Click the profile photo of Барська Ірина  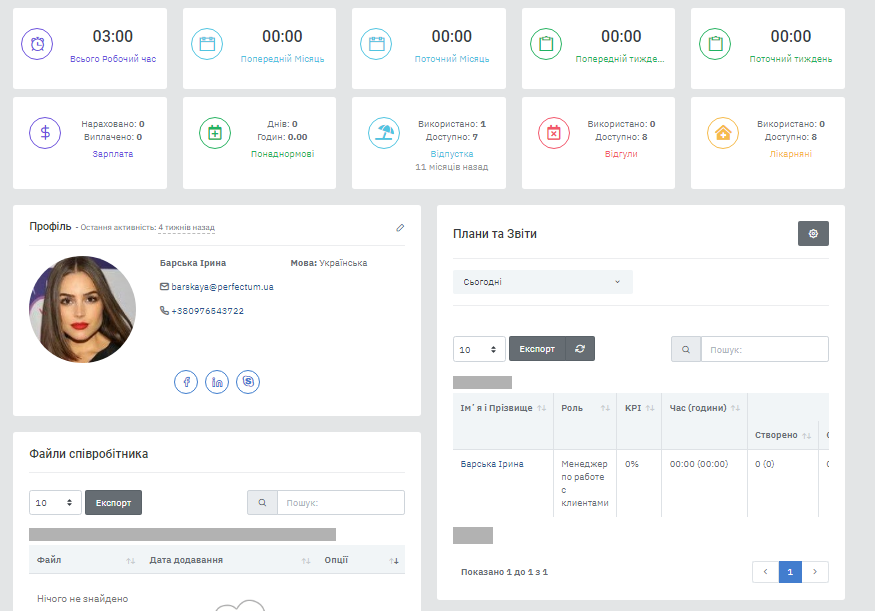[82, 309]
